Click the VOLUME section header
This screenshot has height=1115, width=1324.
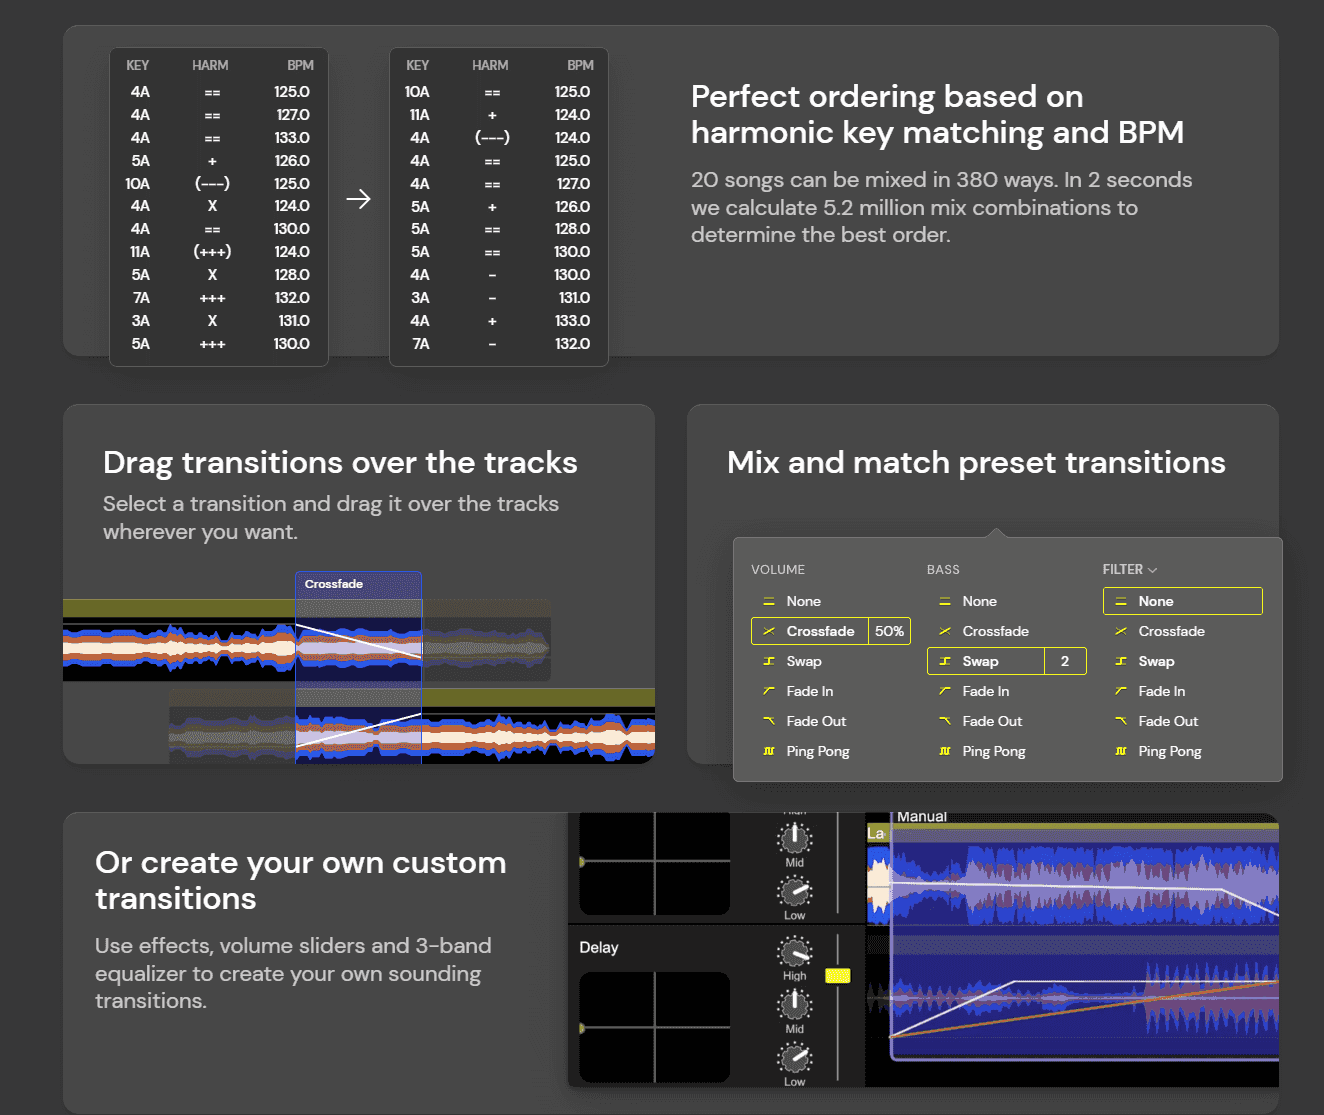click(778, 569)
